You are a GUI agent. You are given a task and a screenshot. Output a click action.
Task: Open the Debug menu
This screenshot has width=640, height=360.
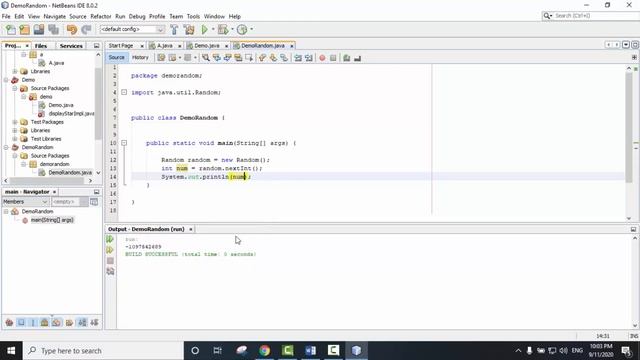137,16
